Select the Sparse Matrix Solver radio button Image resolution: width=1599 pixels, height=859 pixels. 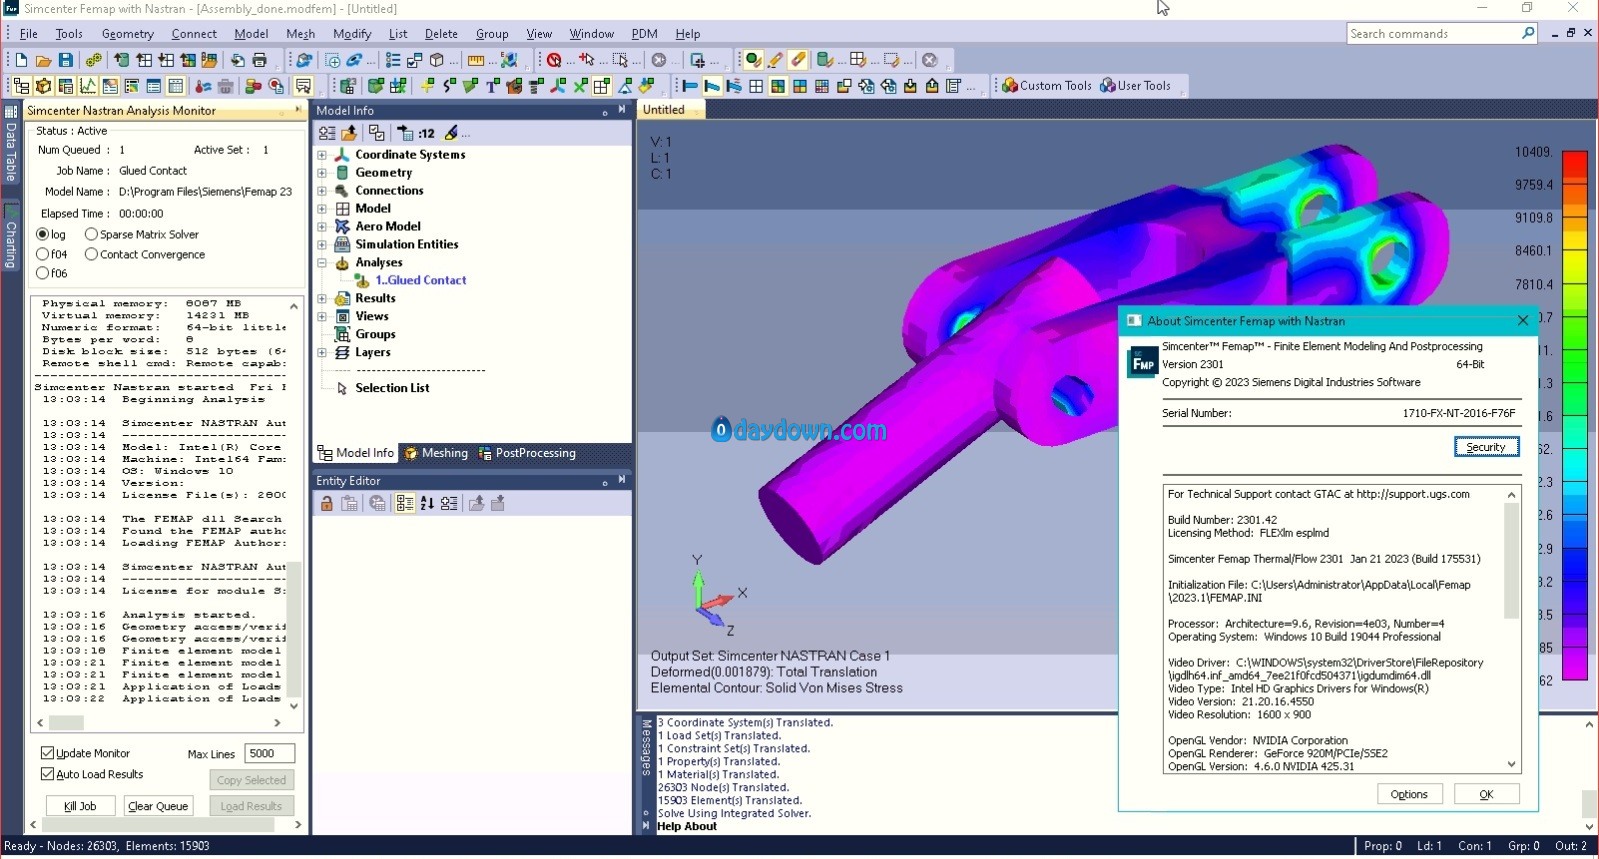click(x=92, y=234)
